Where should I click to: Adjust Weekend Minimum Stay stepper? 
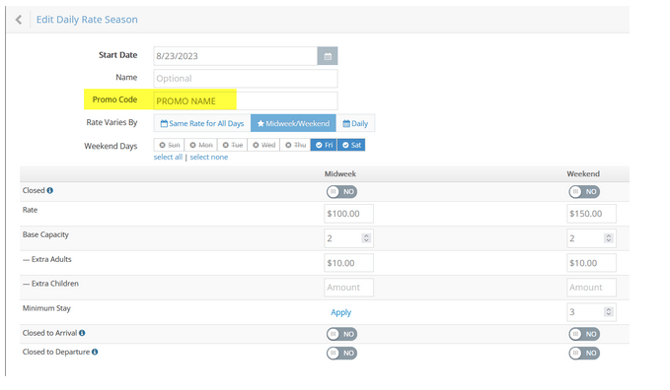pyautogui.click(x=609, y=312)
